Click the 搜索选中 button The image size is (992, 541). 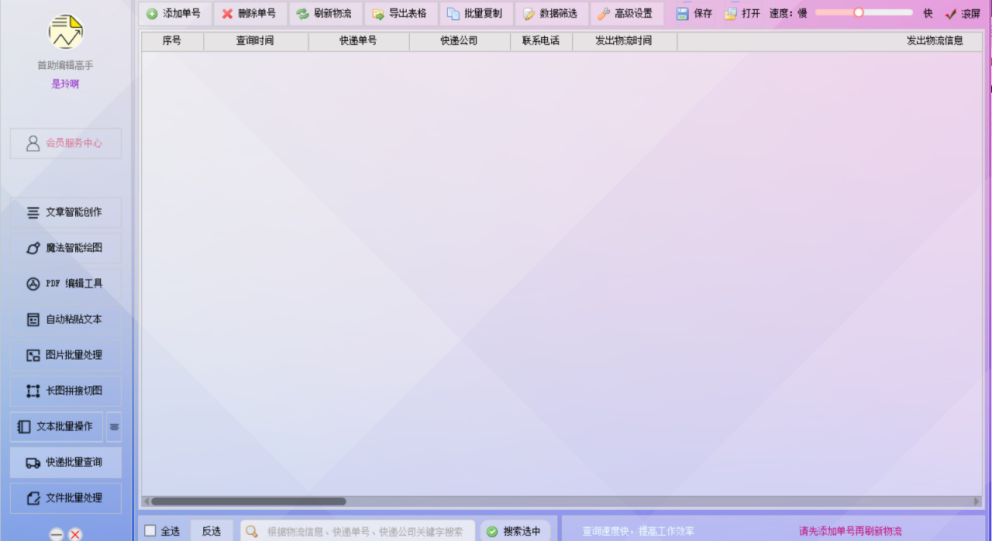pyautogui.click(x=514, y=532)
